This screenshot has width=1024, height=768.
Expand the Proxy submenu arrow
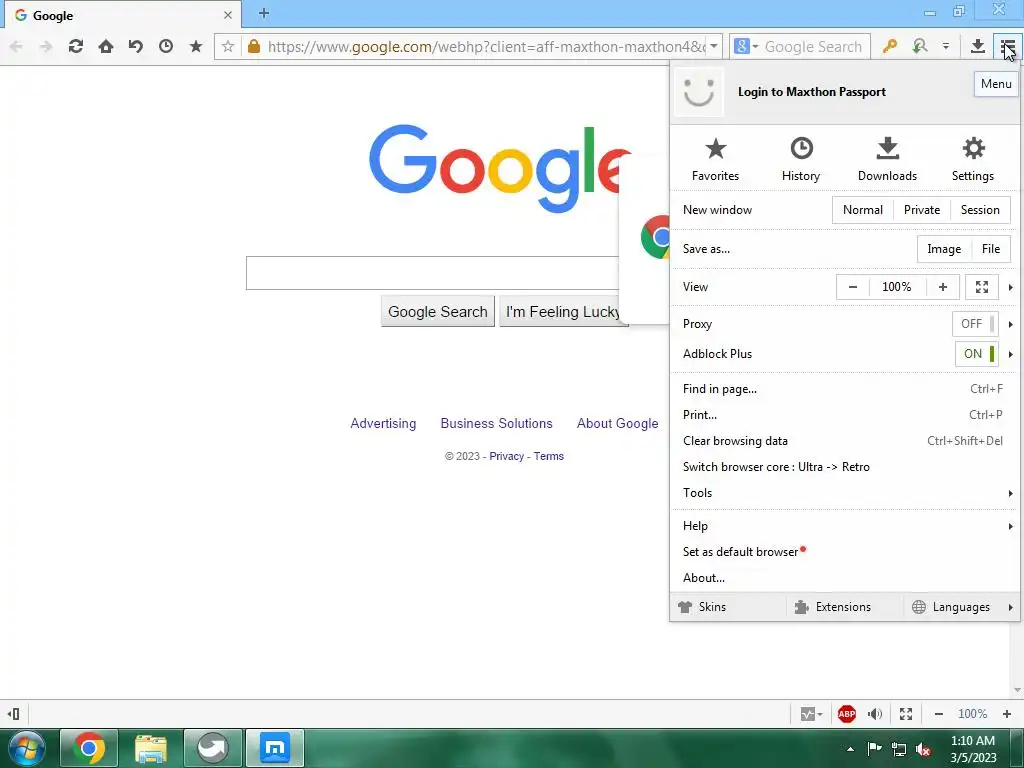tap(1010, 324)
